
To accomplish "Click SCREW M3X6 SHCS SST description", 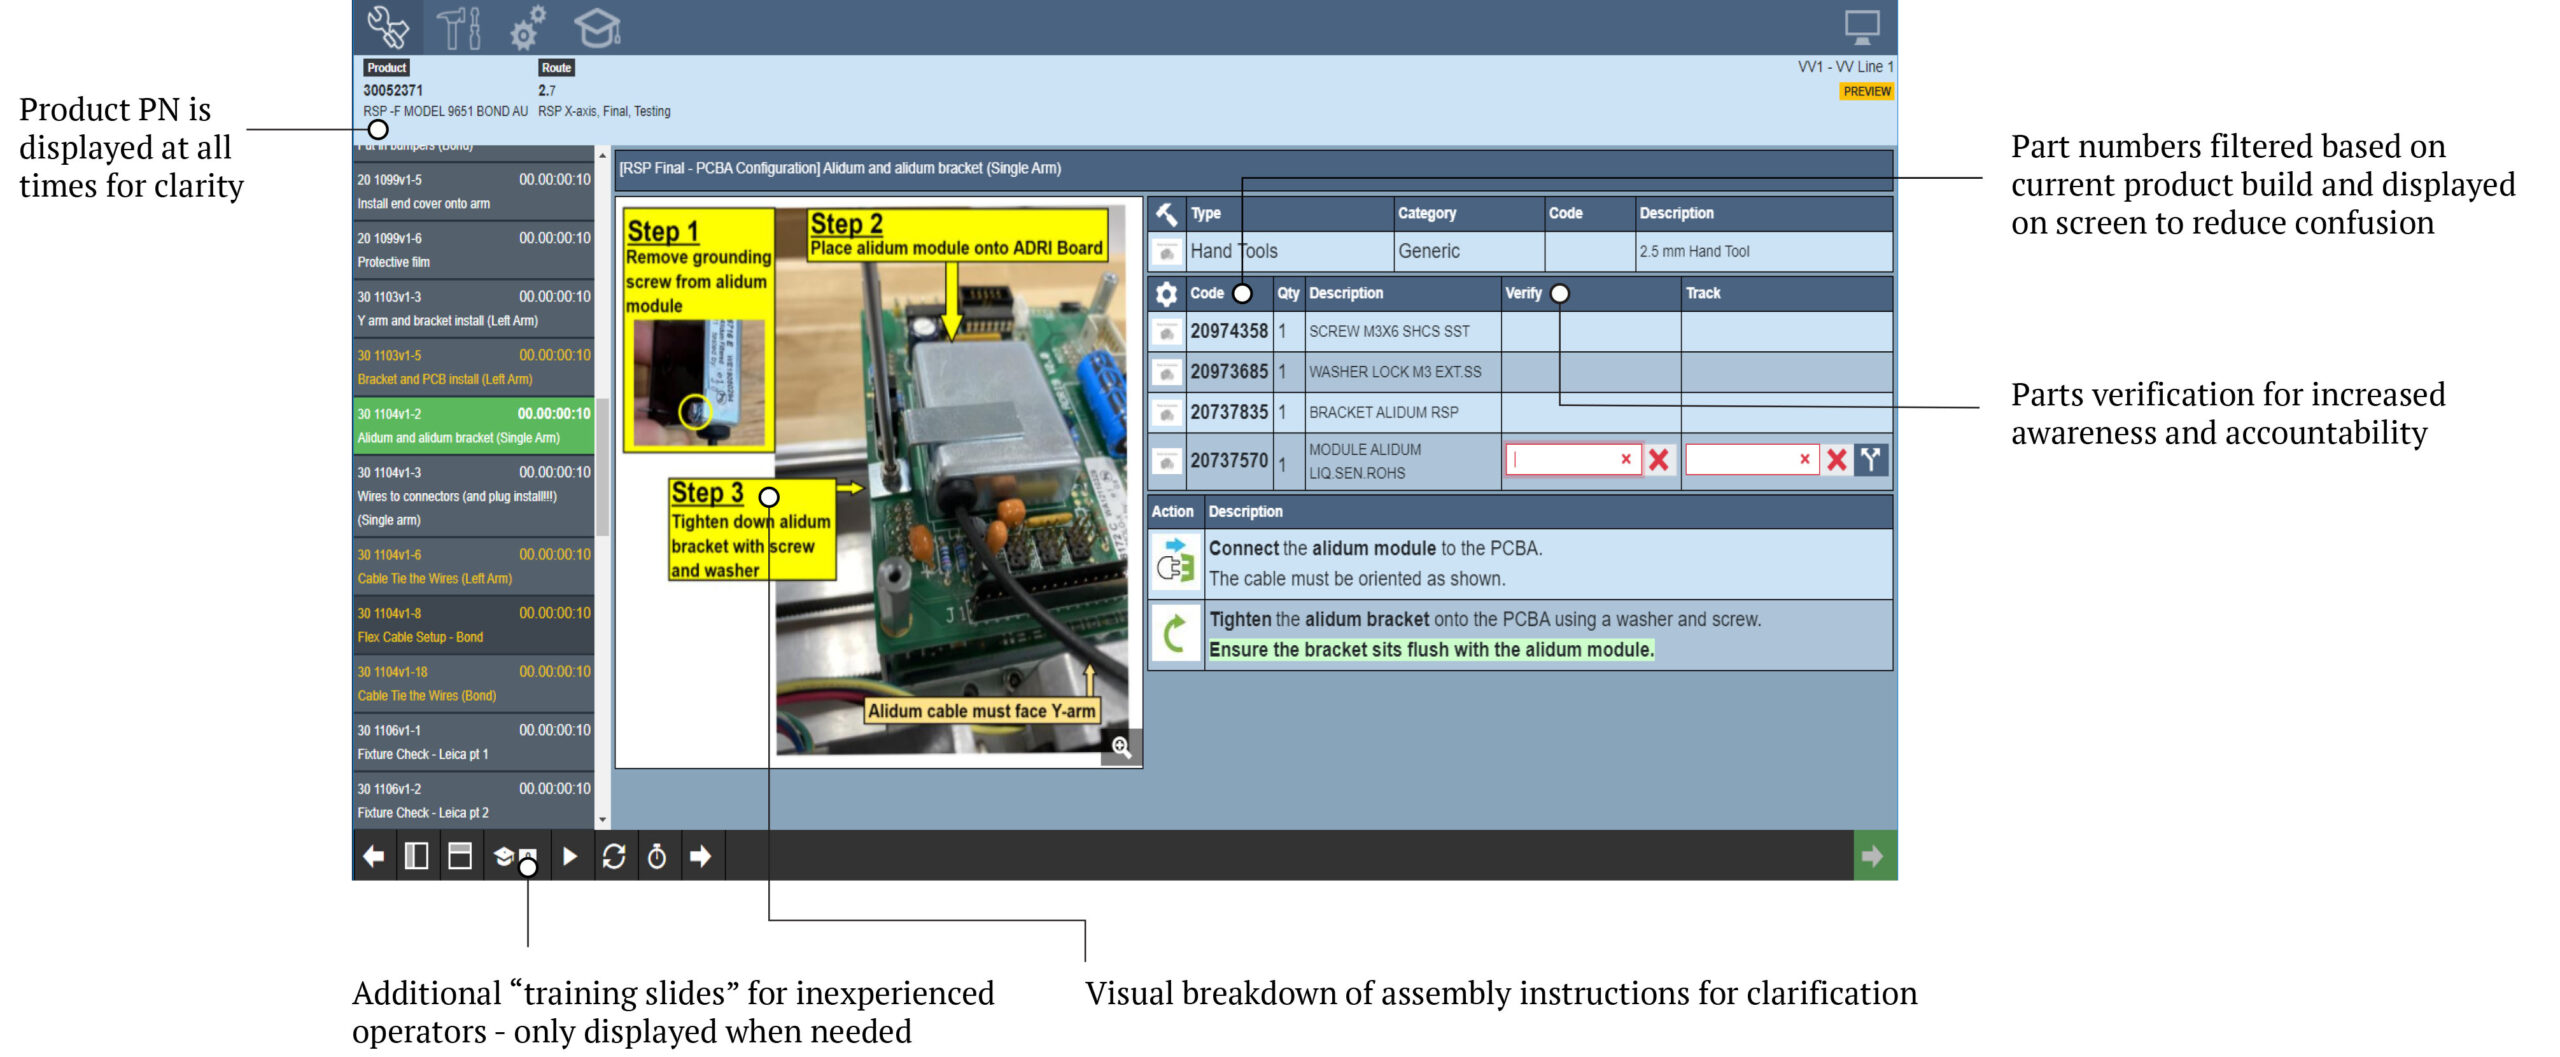I will tap(1389, 332).
